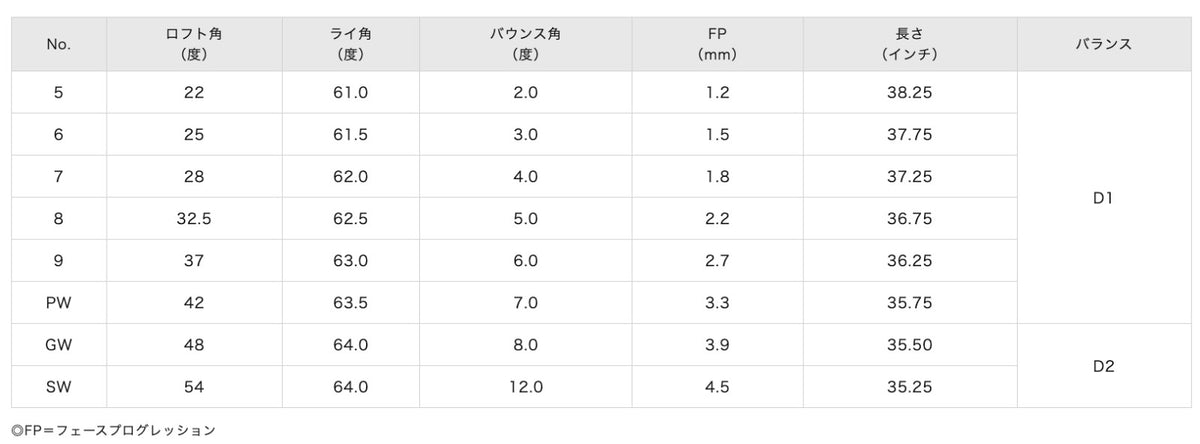Click the バウンス角 column header
This screenshot has width=1200, height=444.
[525, 44]
